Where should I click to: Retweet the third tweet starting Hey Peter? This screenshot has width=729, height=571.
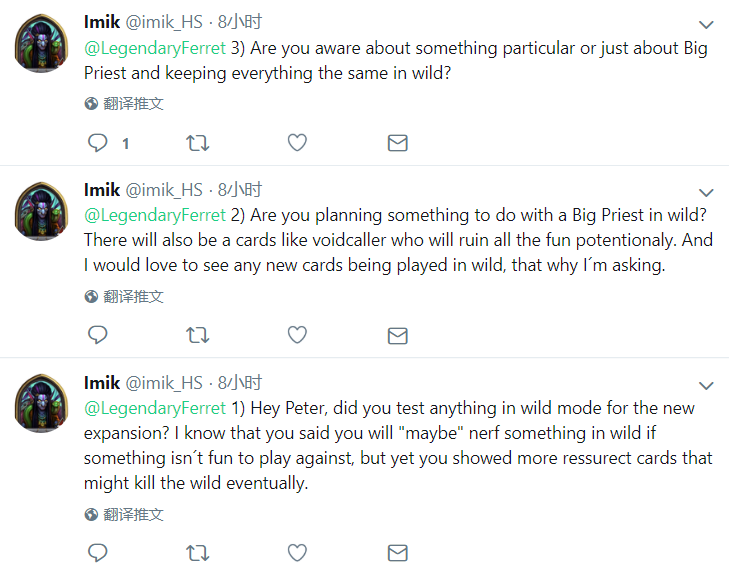point(198,552)
